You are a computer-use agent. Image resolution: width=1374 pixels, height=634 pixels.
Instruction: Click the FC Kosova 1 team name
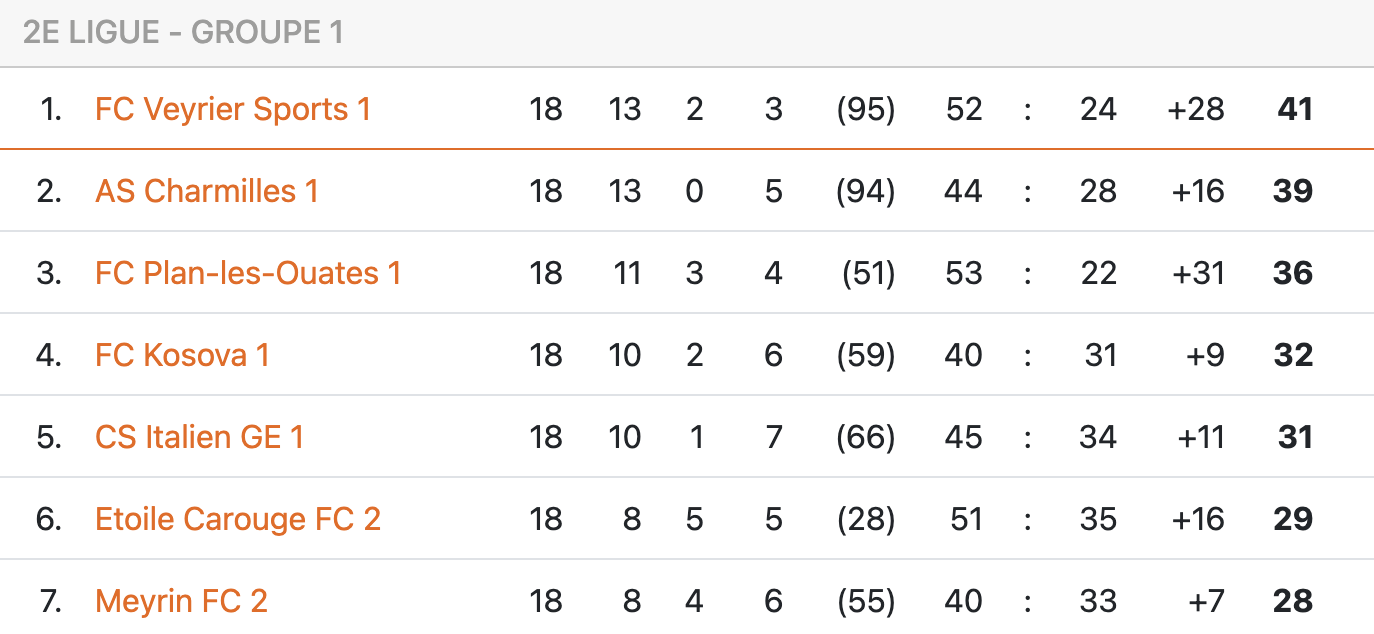(x=182, y=355)
